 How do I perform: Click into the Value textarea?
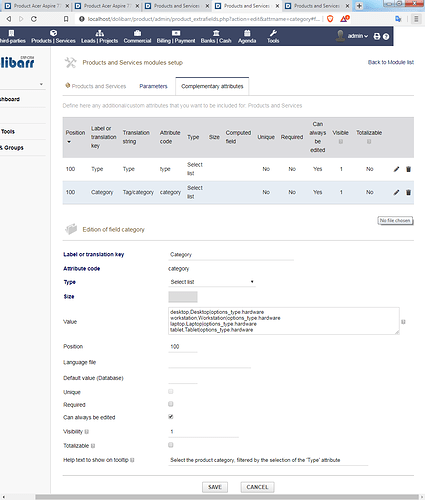284,321
